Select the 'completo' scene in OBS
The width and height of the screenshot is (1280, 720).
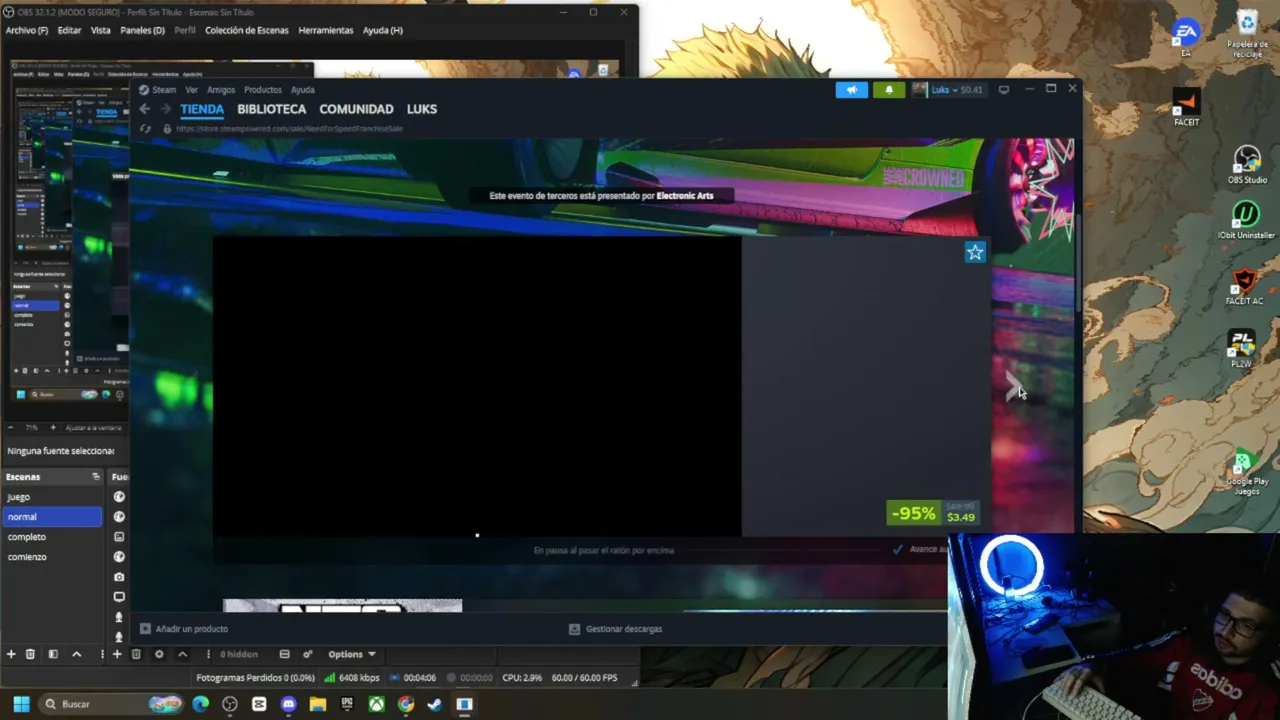tap(52, 537)
